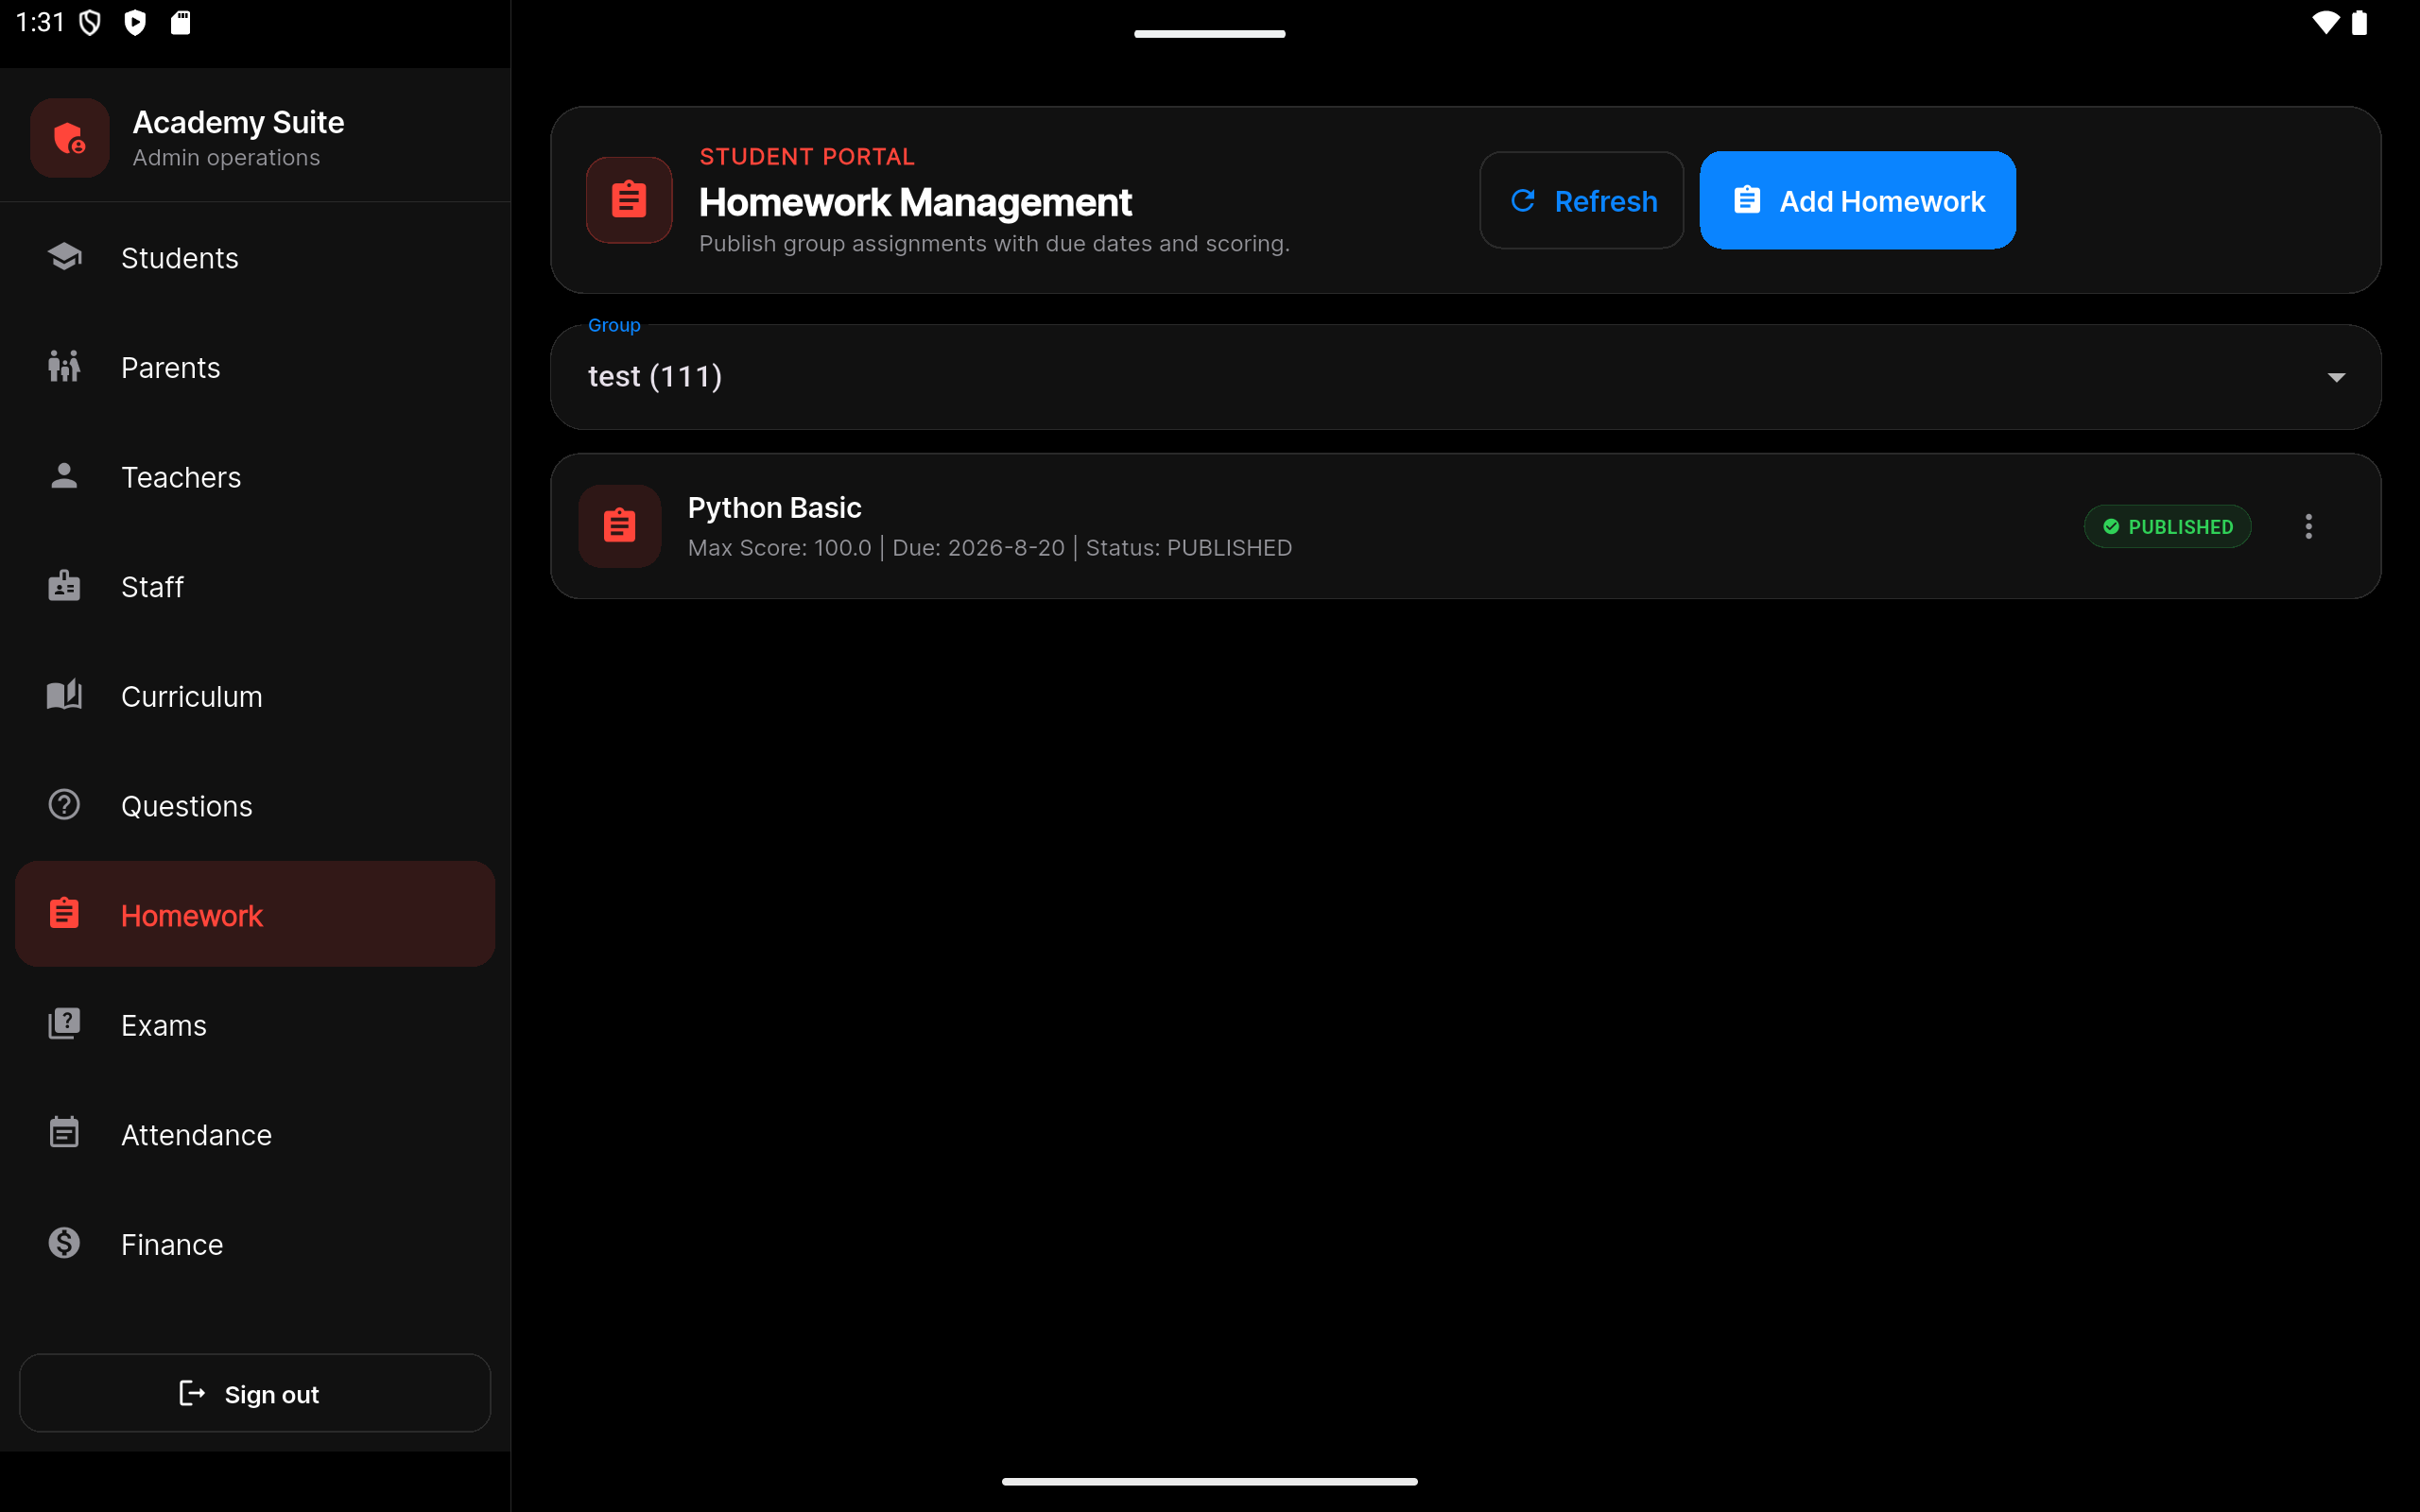Click the Python Basic homework title
This screenshot has width=2420, height=1512.
click(x=774, y=507)
